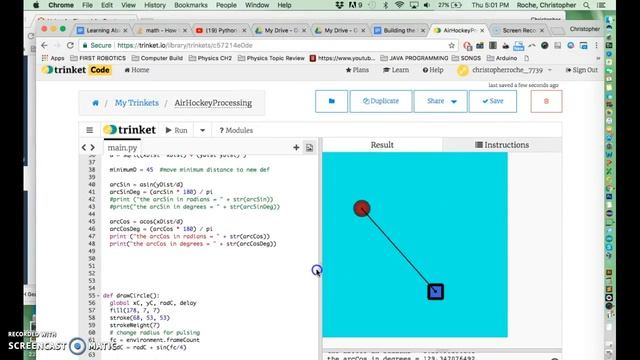
Task: Click the blue square in Result
Action: pyautogui.click(x=436, y=292)
